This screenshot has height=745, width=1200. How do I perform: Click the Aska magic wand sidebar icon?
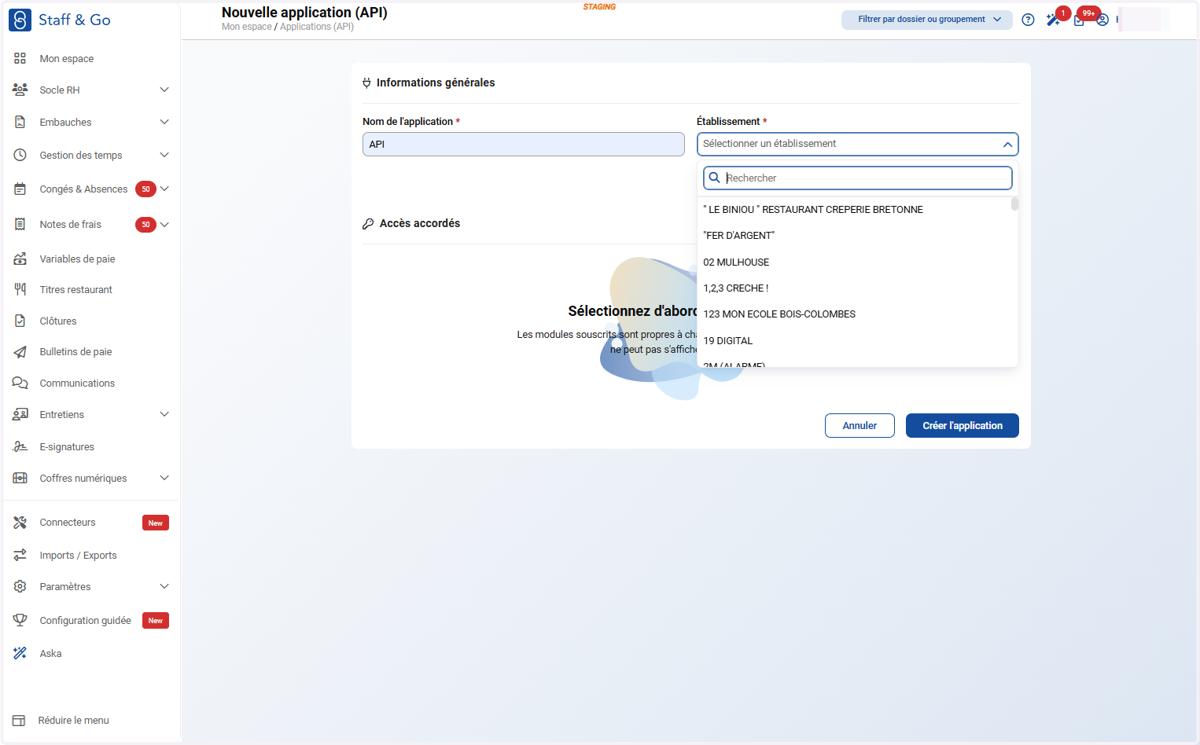(20, 653)
